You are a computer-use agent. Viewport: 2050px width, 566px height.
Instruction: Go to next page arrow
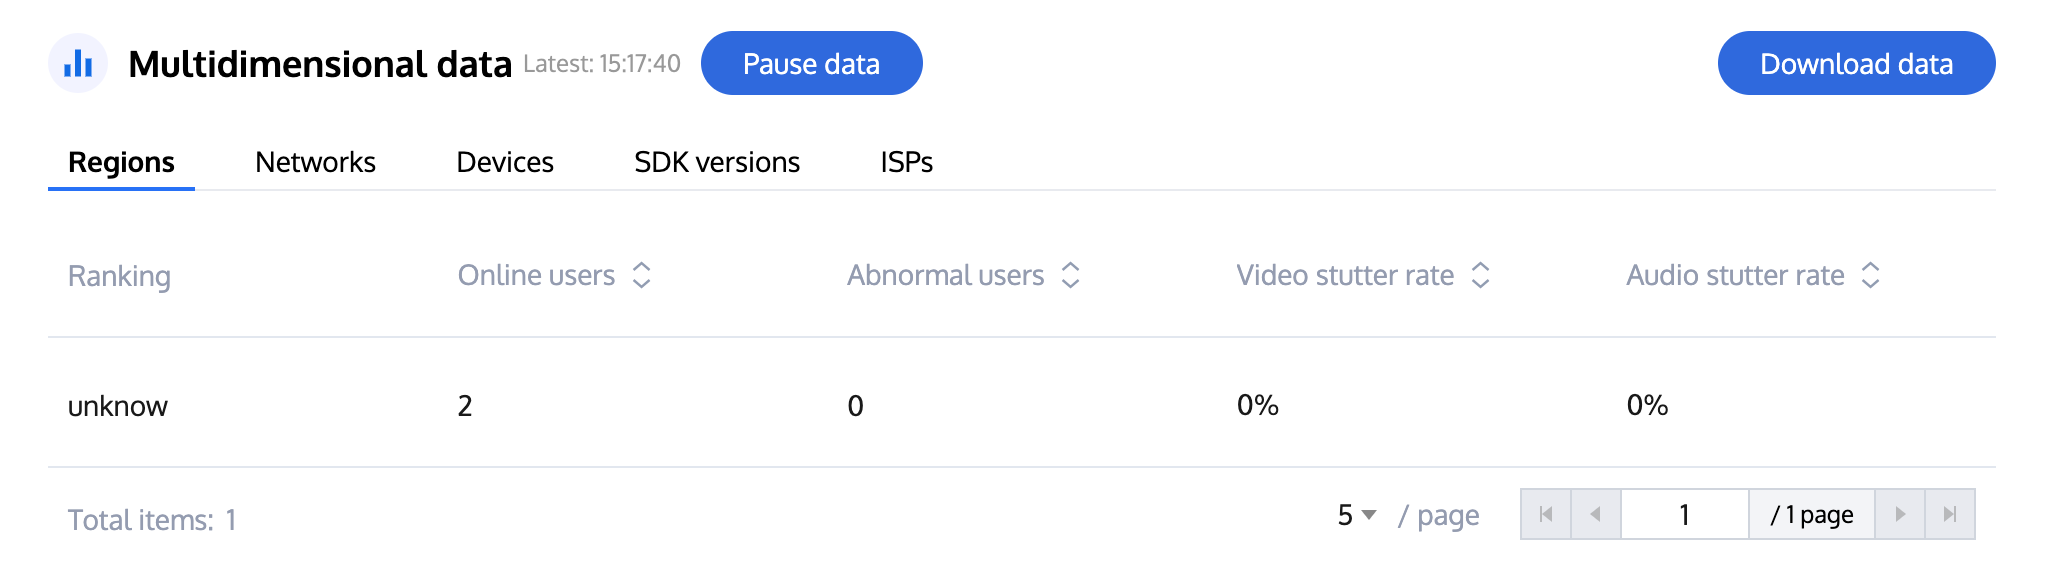click(1900, 514)
